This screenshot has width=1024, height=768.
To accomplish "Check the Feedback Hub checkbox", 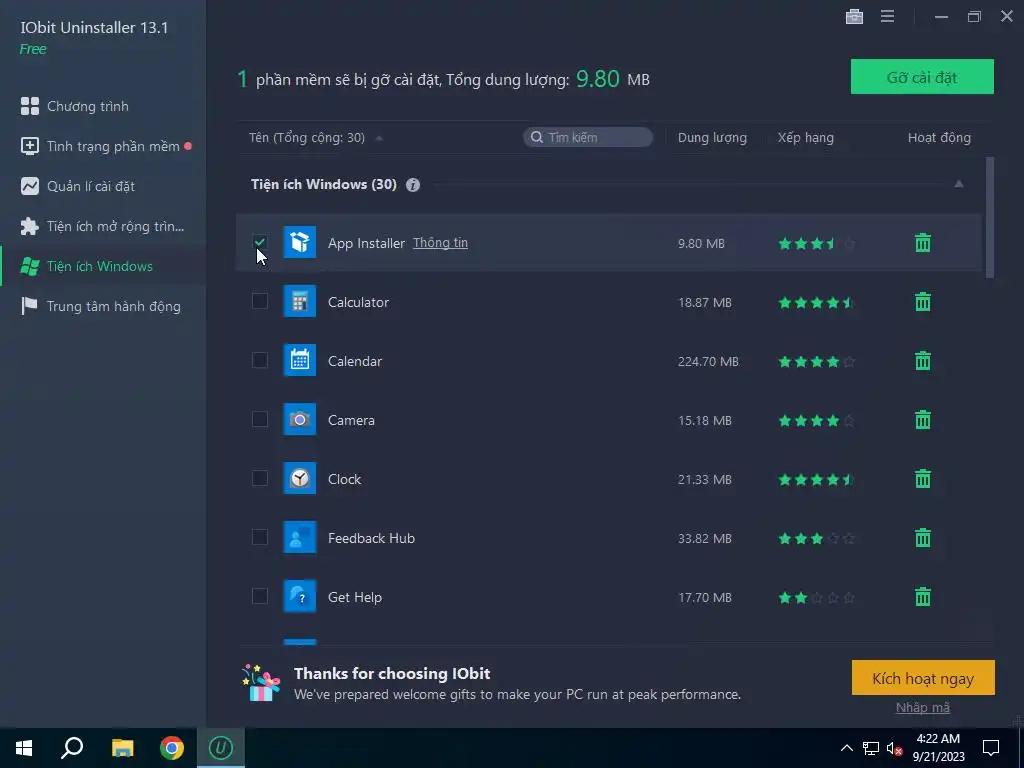I will (260, 537).
